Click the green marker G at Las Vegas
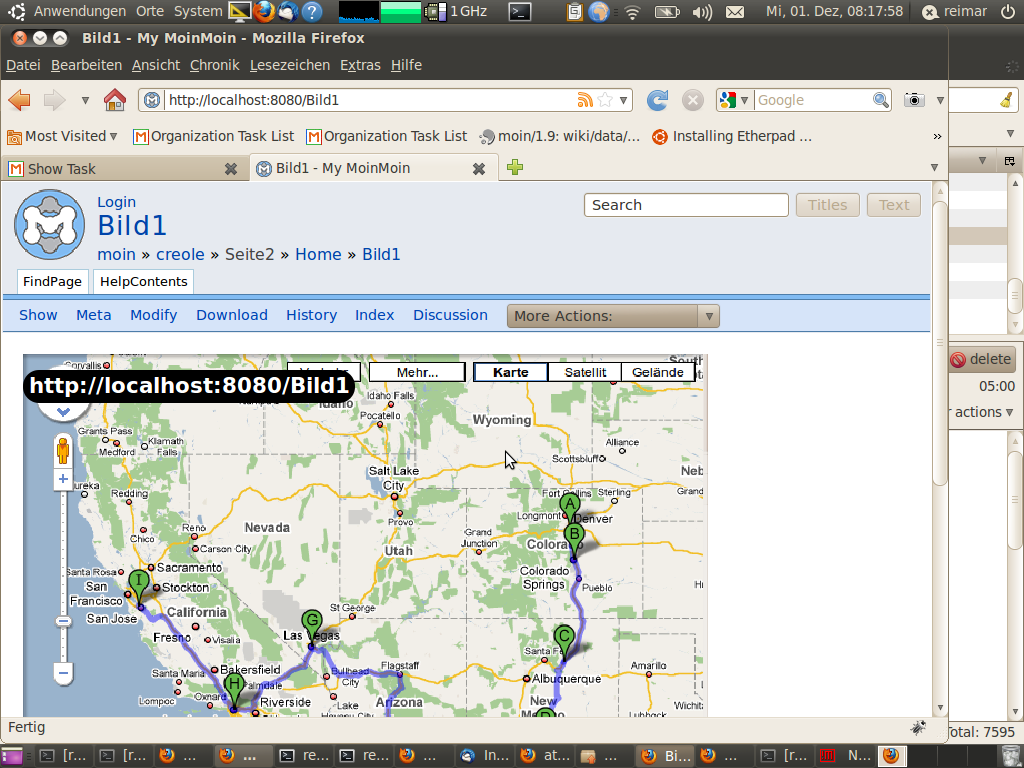Image resolution: width=1024 pixels, height=768 pixels. pyautogui.click(x=312, y=622)
